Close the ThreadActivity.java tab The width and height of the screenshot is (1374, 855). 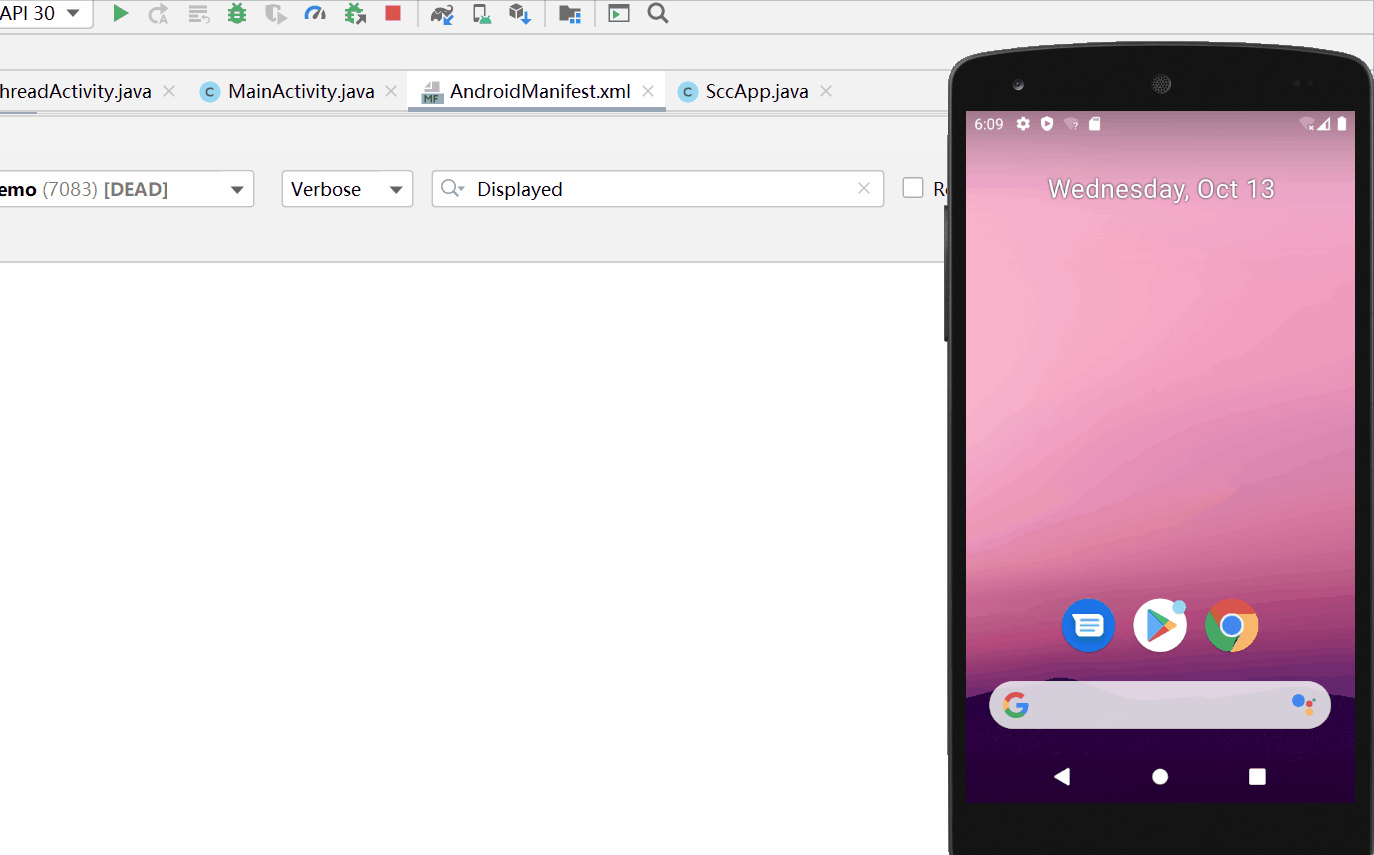(x=169, y=91)
